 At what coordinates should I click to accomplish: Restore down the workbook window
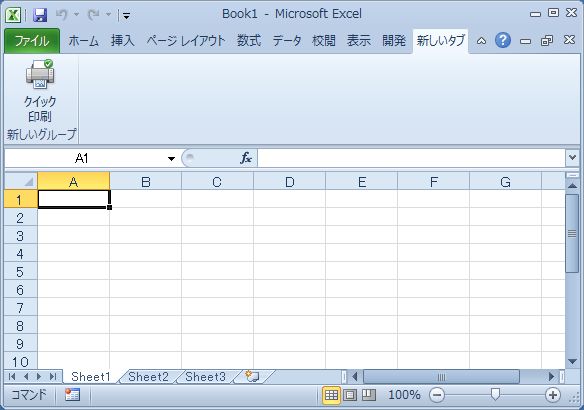(x=547, y=40)
